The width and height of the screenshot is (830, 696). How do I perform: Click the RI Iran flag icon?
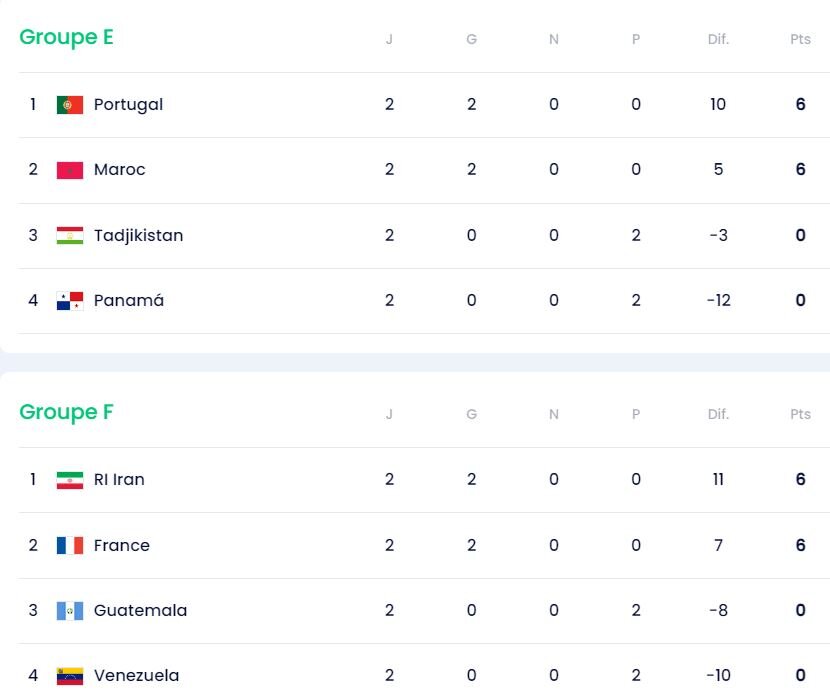click(x=70, y=480)
